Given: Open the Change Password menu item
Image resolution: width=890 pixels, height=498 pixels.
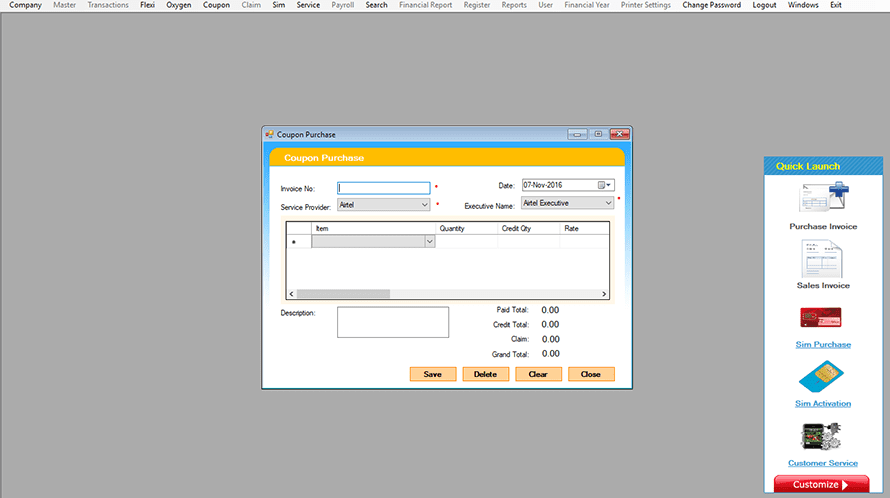Looking at the screenshot, I should (712, 5).
